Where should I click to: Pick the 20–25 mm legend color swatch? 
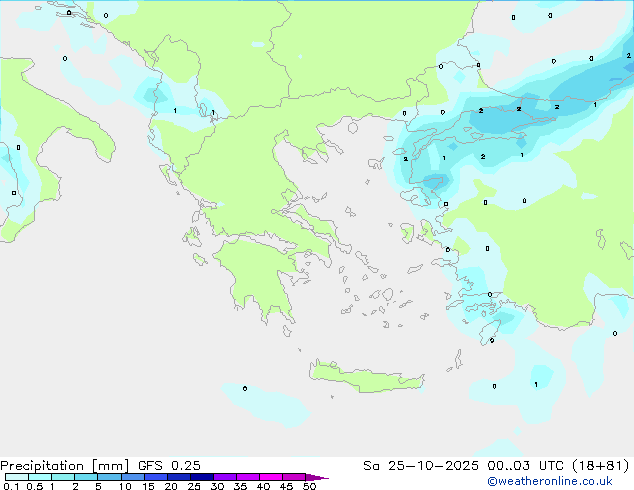(179, 477)
